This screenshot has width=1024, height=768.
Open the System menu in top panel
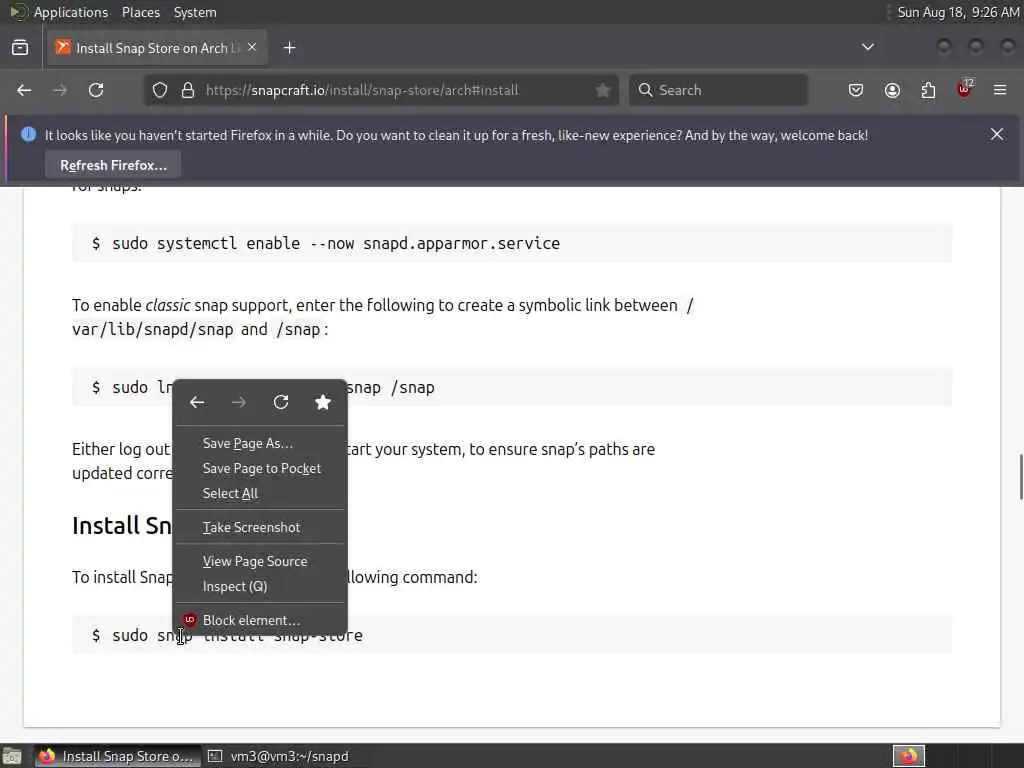[x=195, y=12]
